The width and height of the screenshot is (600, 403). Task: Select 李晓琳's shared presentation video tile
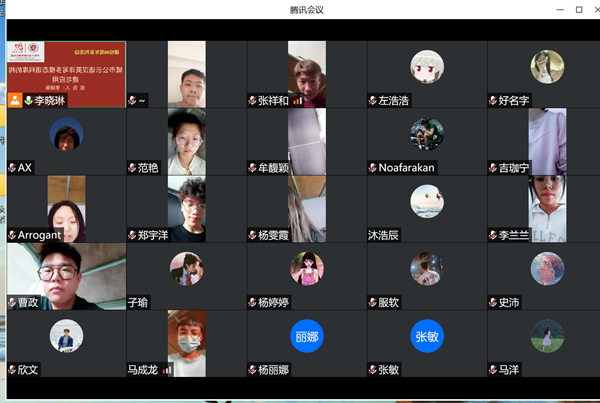(66, 68)
